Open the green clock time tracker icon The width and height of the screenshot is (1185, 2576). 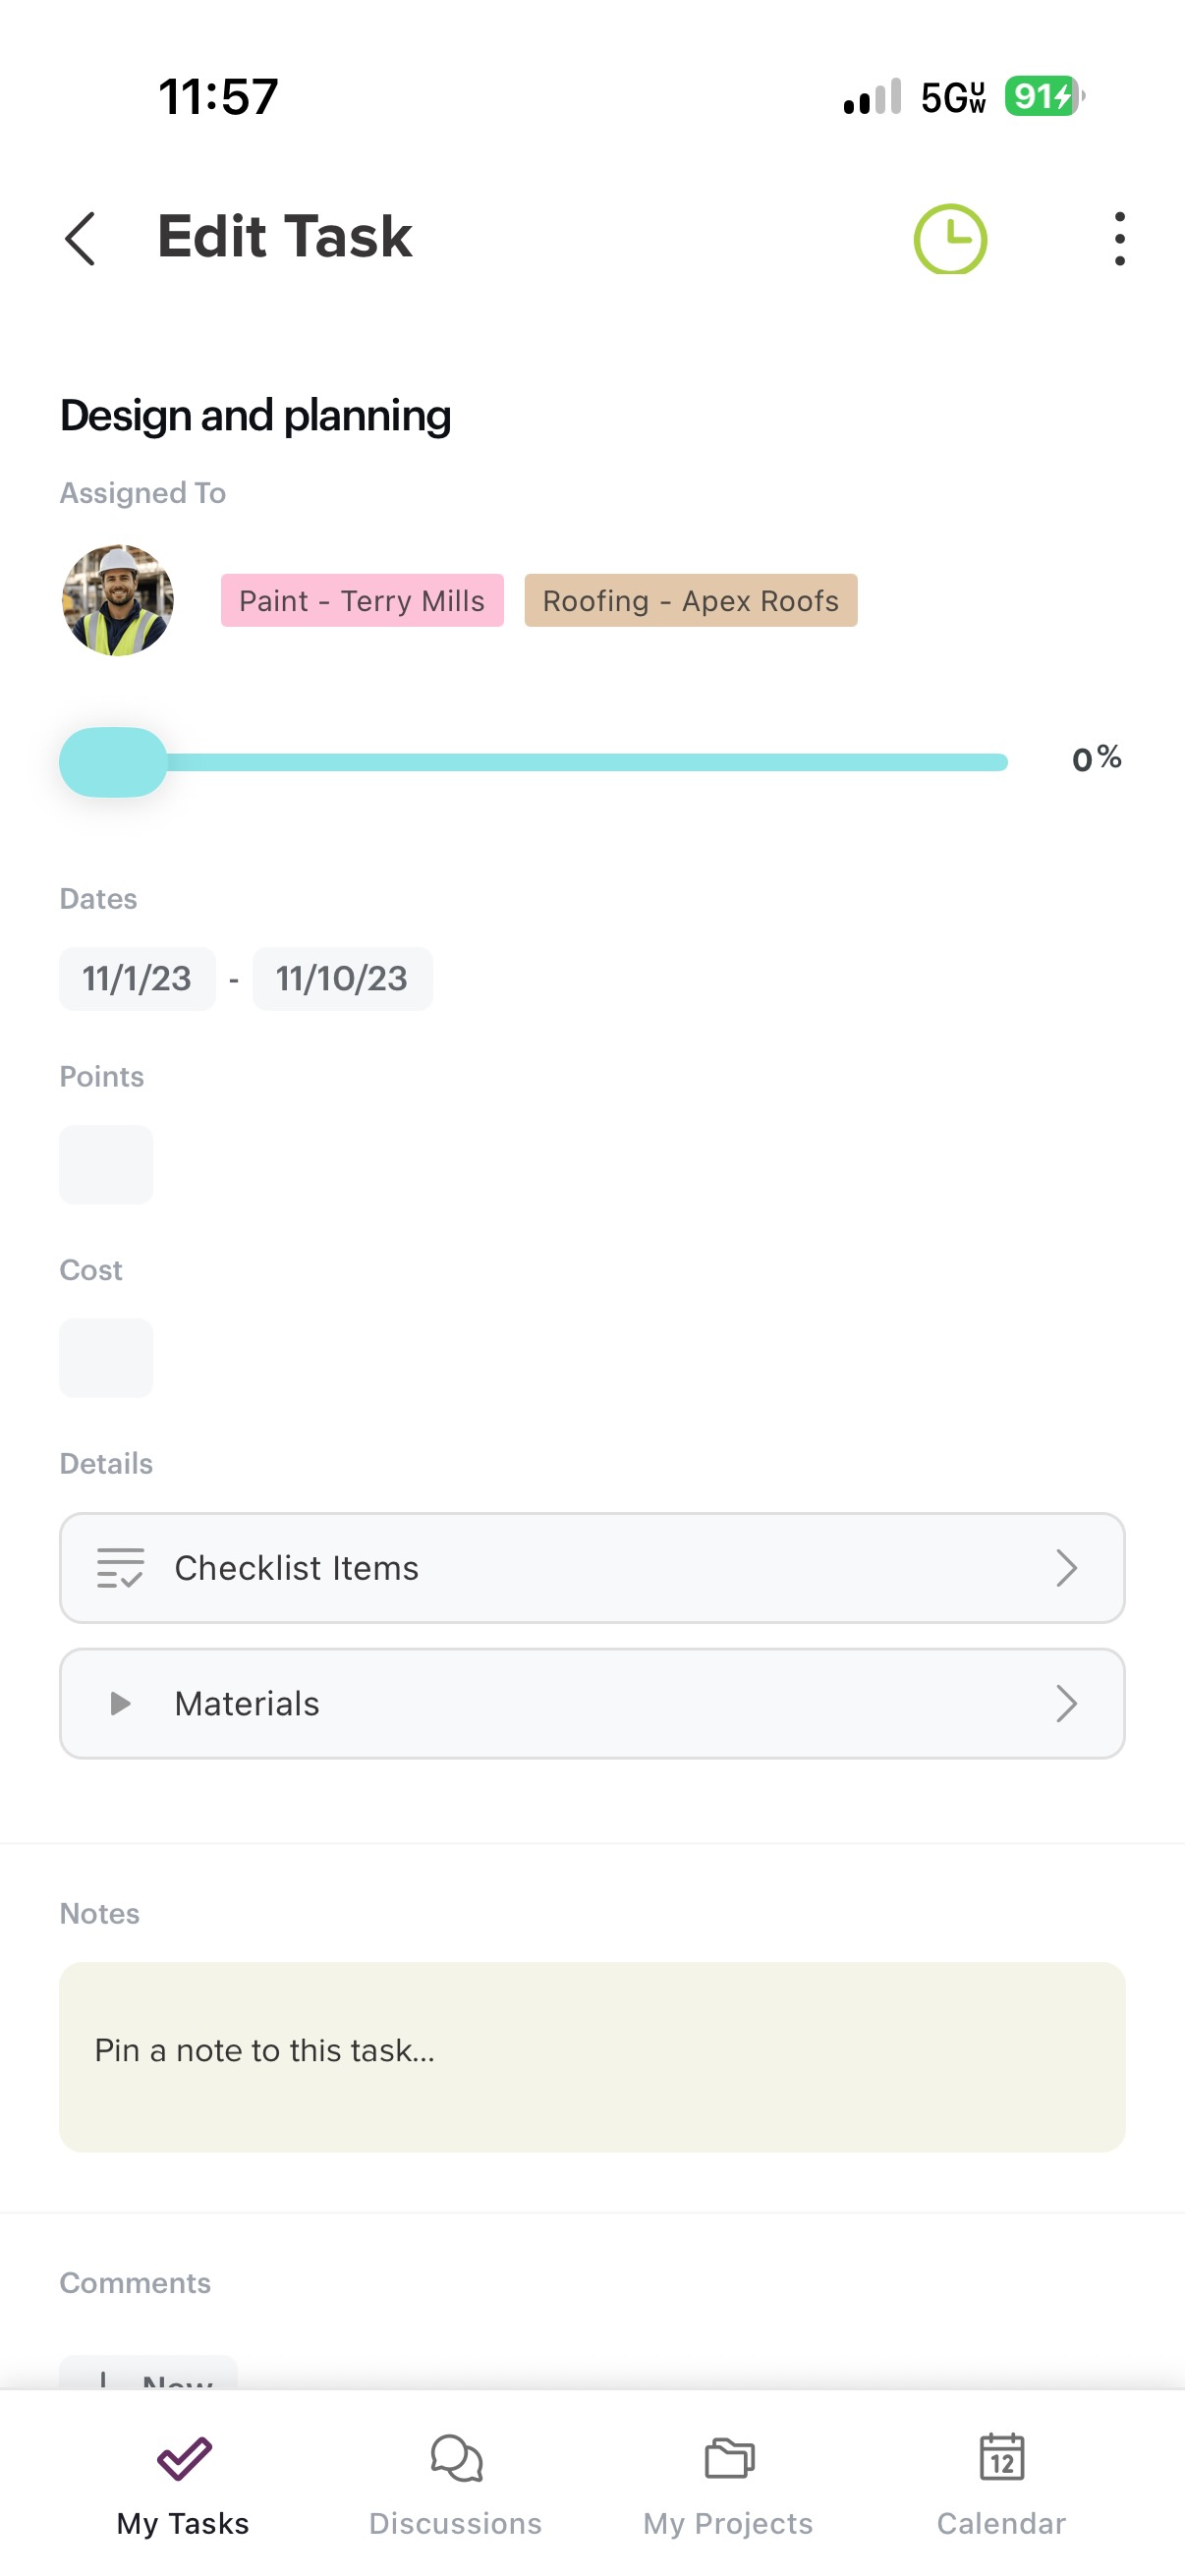950,238
